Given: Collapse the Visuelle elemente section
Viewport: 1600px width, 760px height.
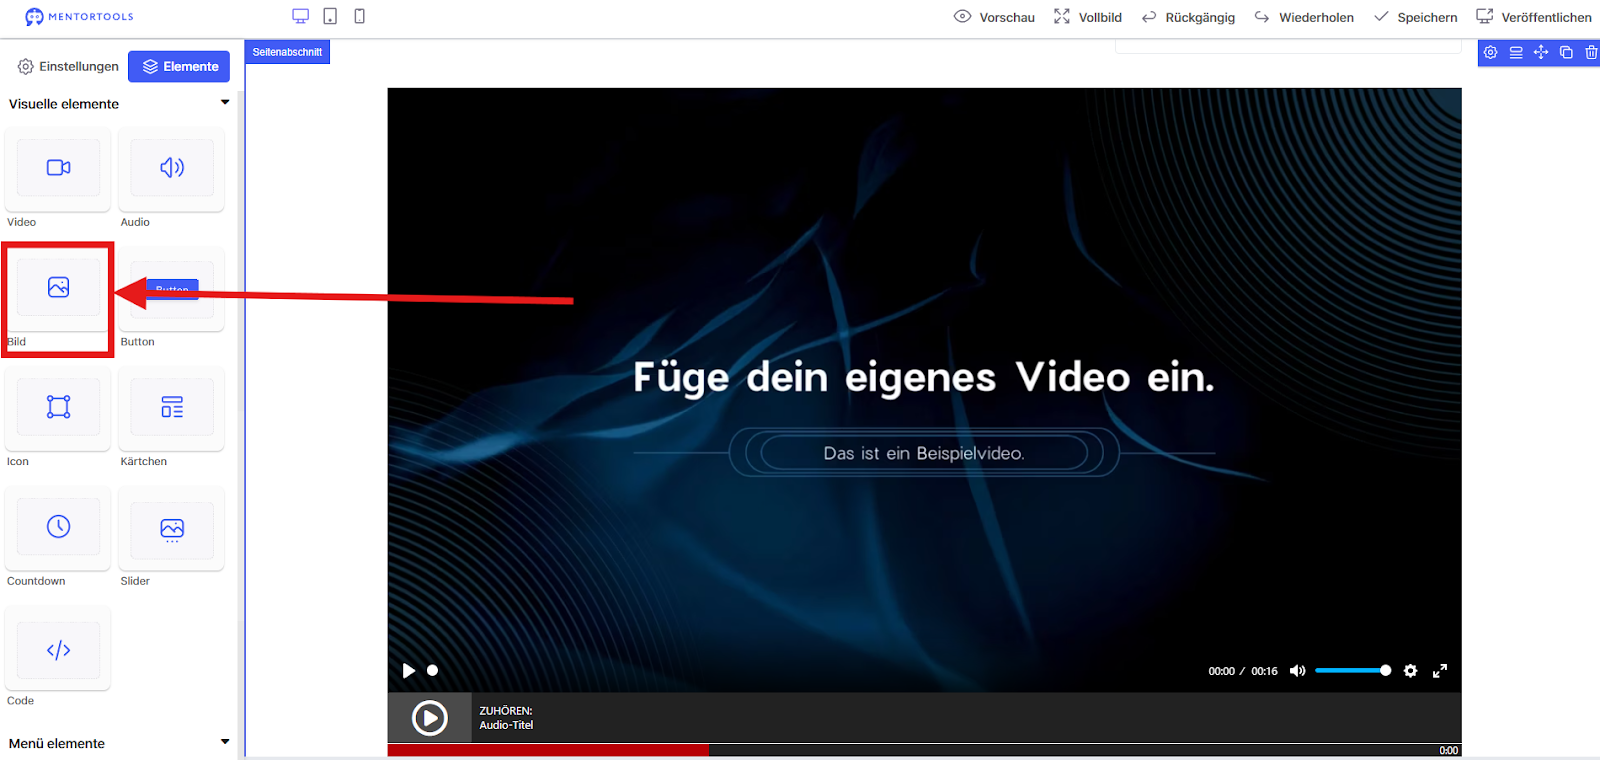Looking at the screenshot, I should click(x=225, y=102).
